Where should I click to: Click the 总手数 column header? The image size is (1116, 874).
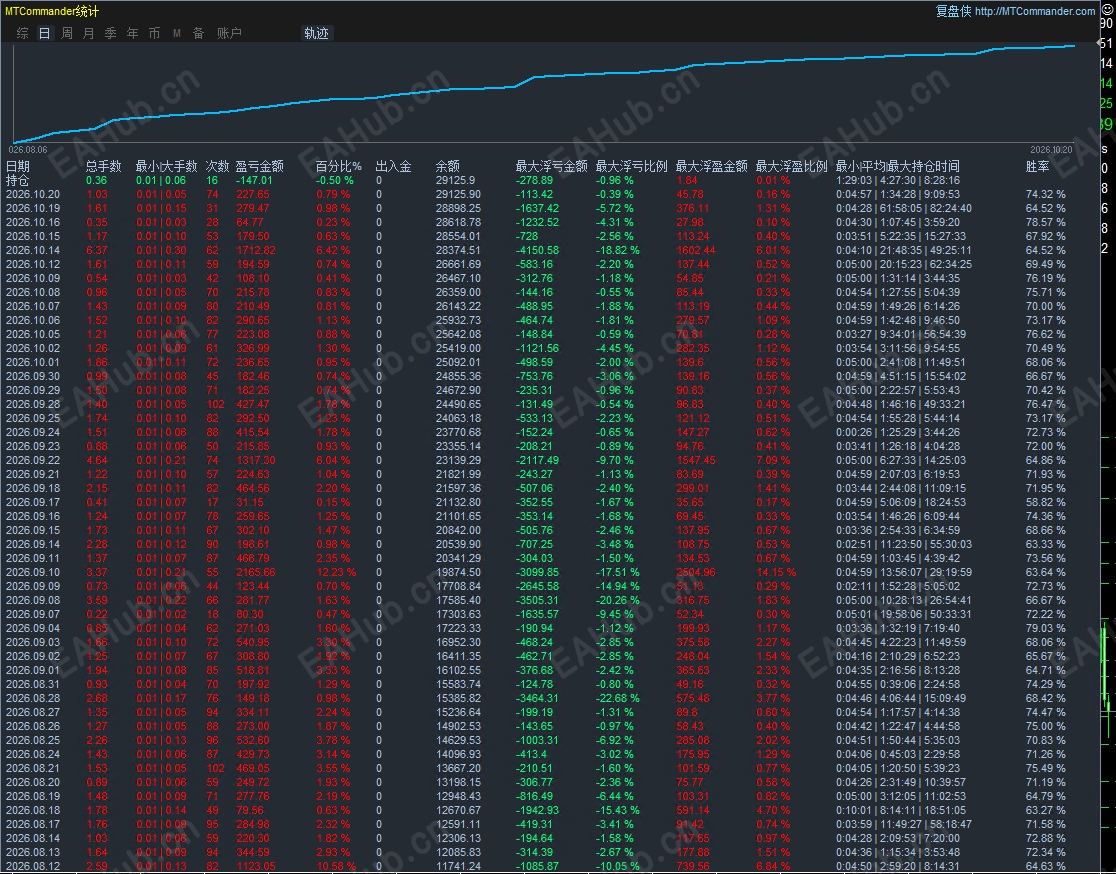tap(104, 167)
